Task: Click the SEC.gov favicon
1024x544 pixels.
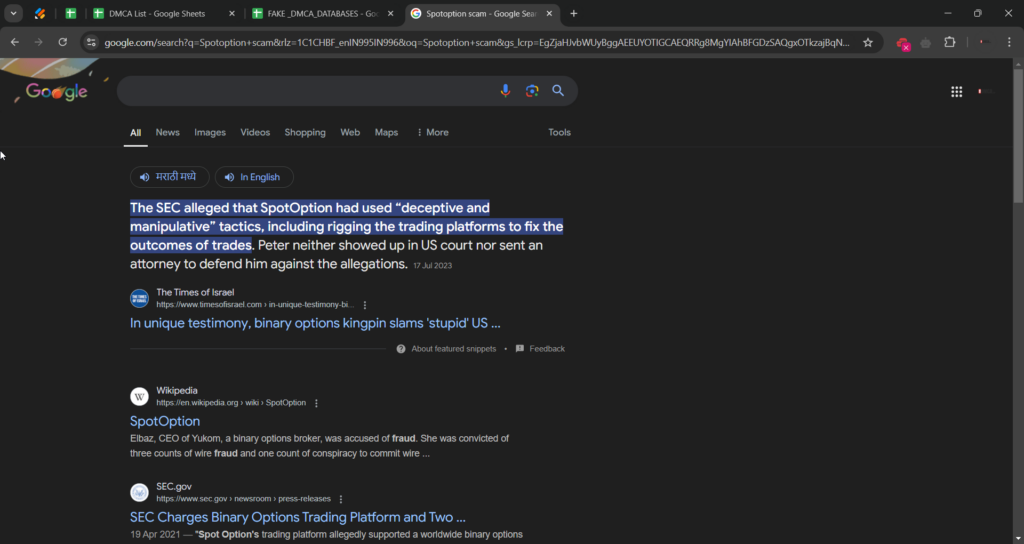Action: click(139, 492)
